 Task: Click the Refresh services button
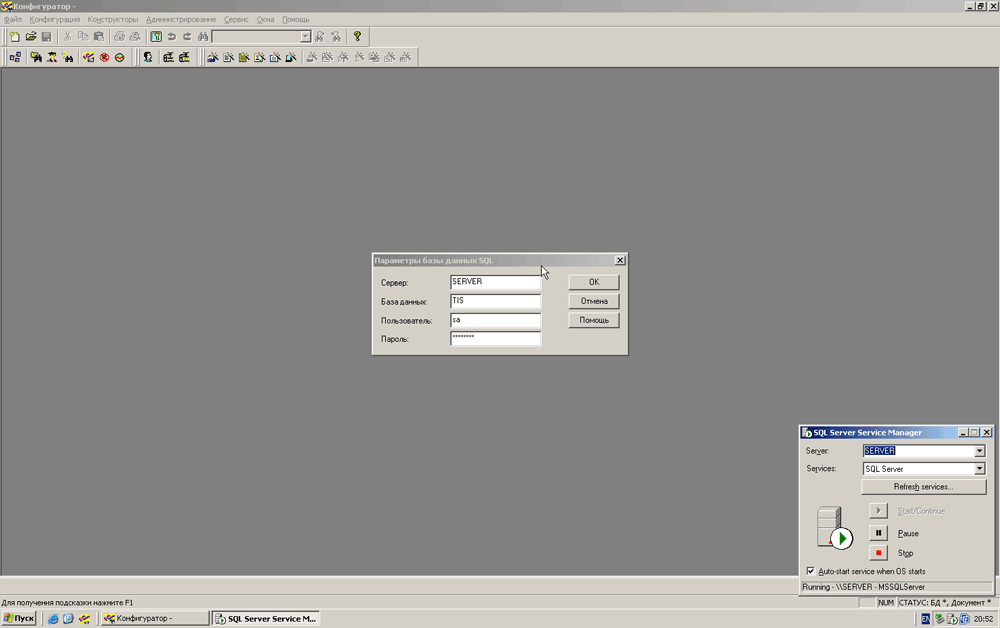tap(923, 487)
